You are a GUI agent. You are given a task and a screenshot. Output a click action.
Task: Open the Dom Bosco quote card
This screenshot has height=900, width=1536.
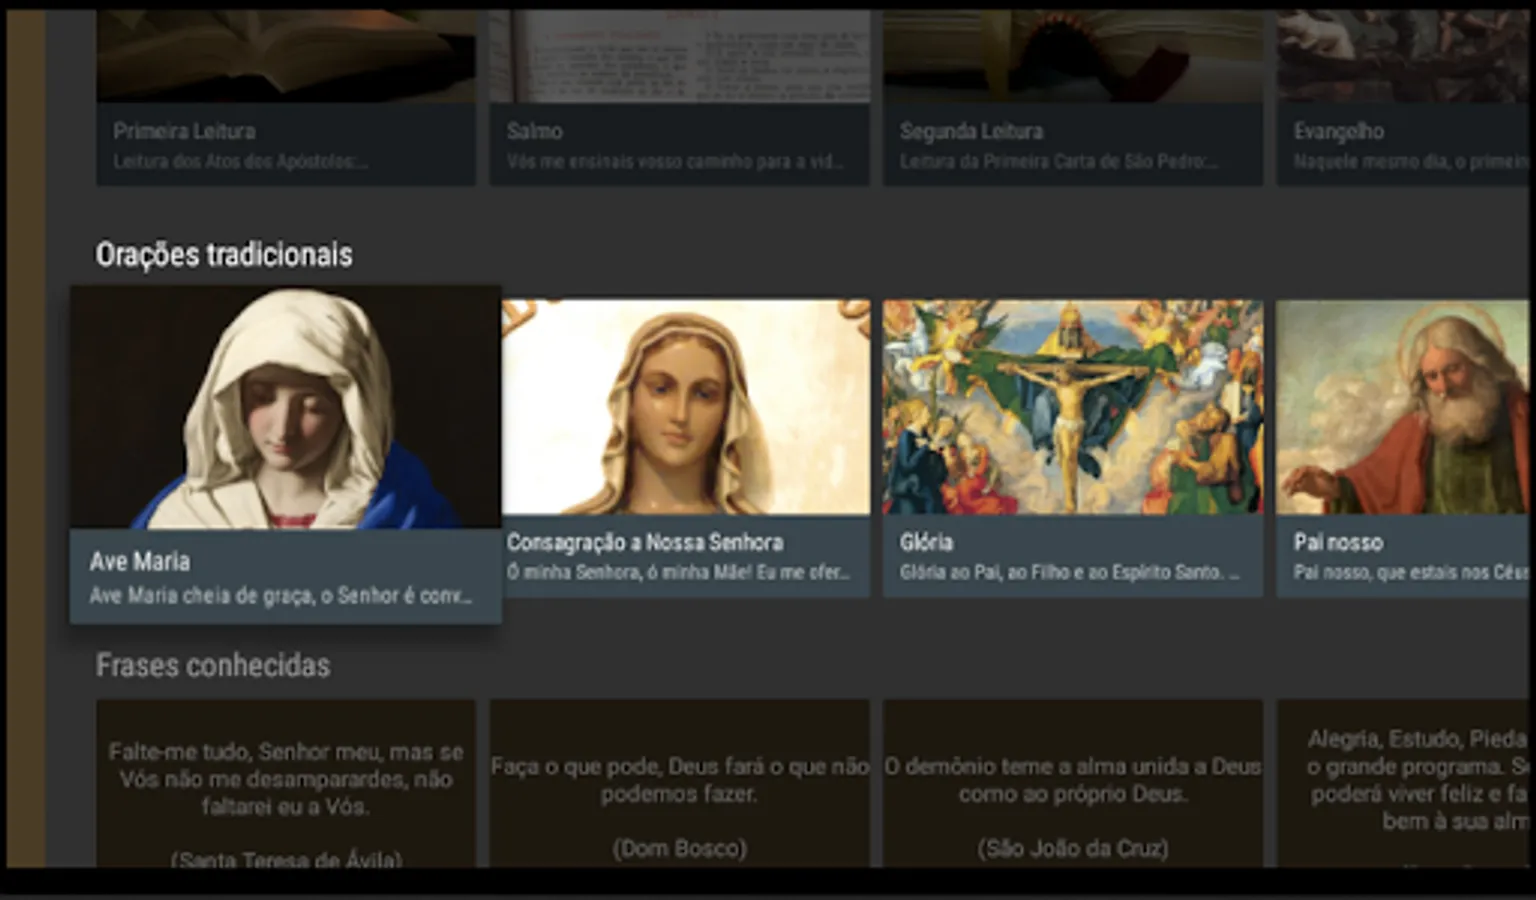coord(680,783)
